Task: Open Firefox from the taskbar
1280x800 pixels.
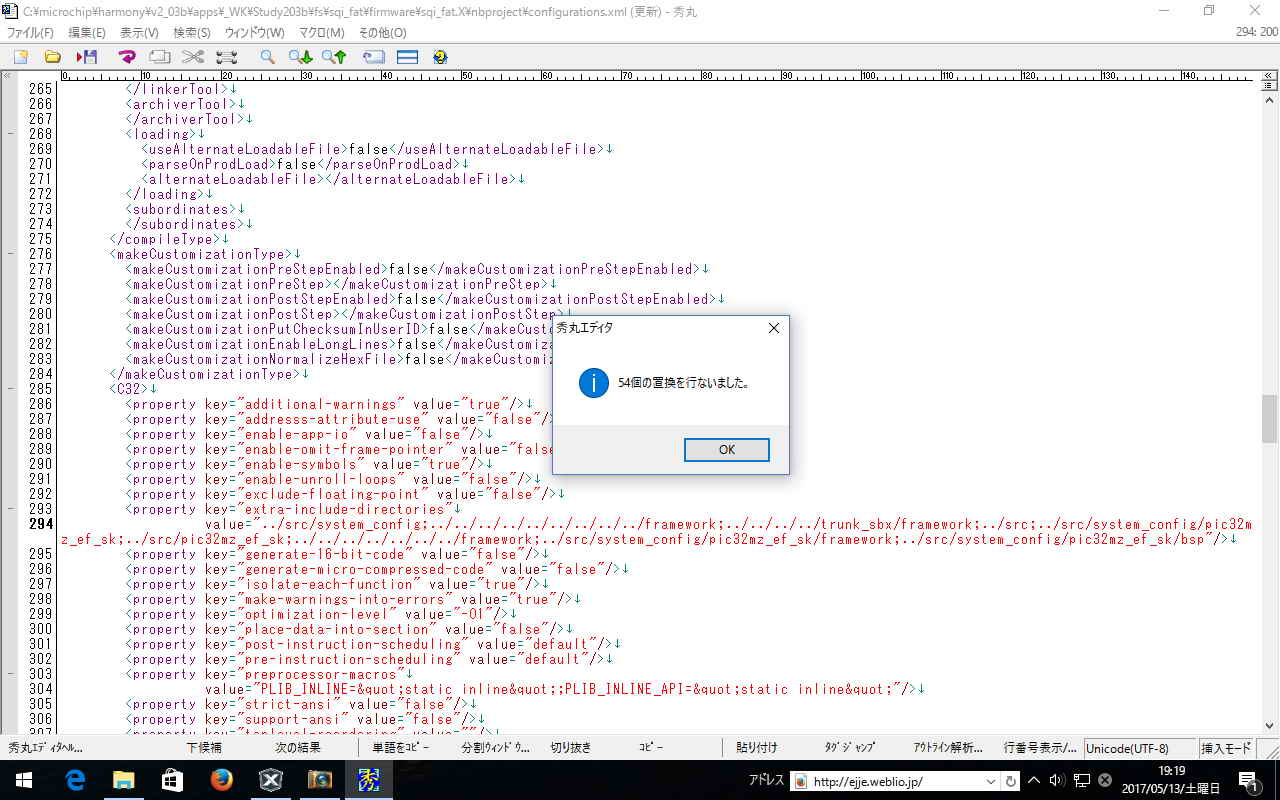Action: click(222, 780)
